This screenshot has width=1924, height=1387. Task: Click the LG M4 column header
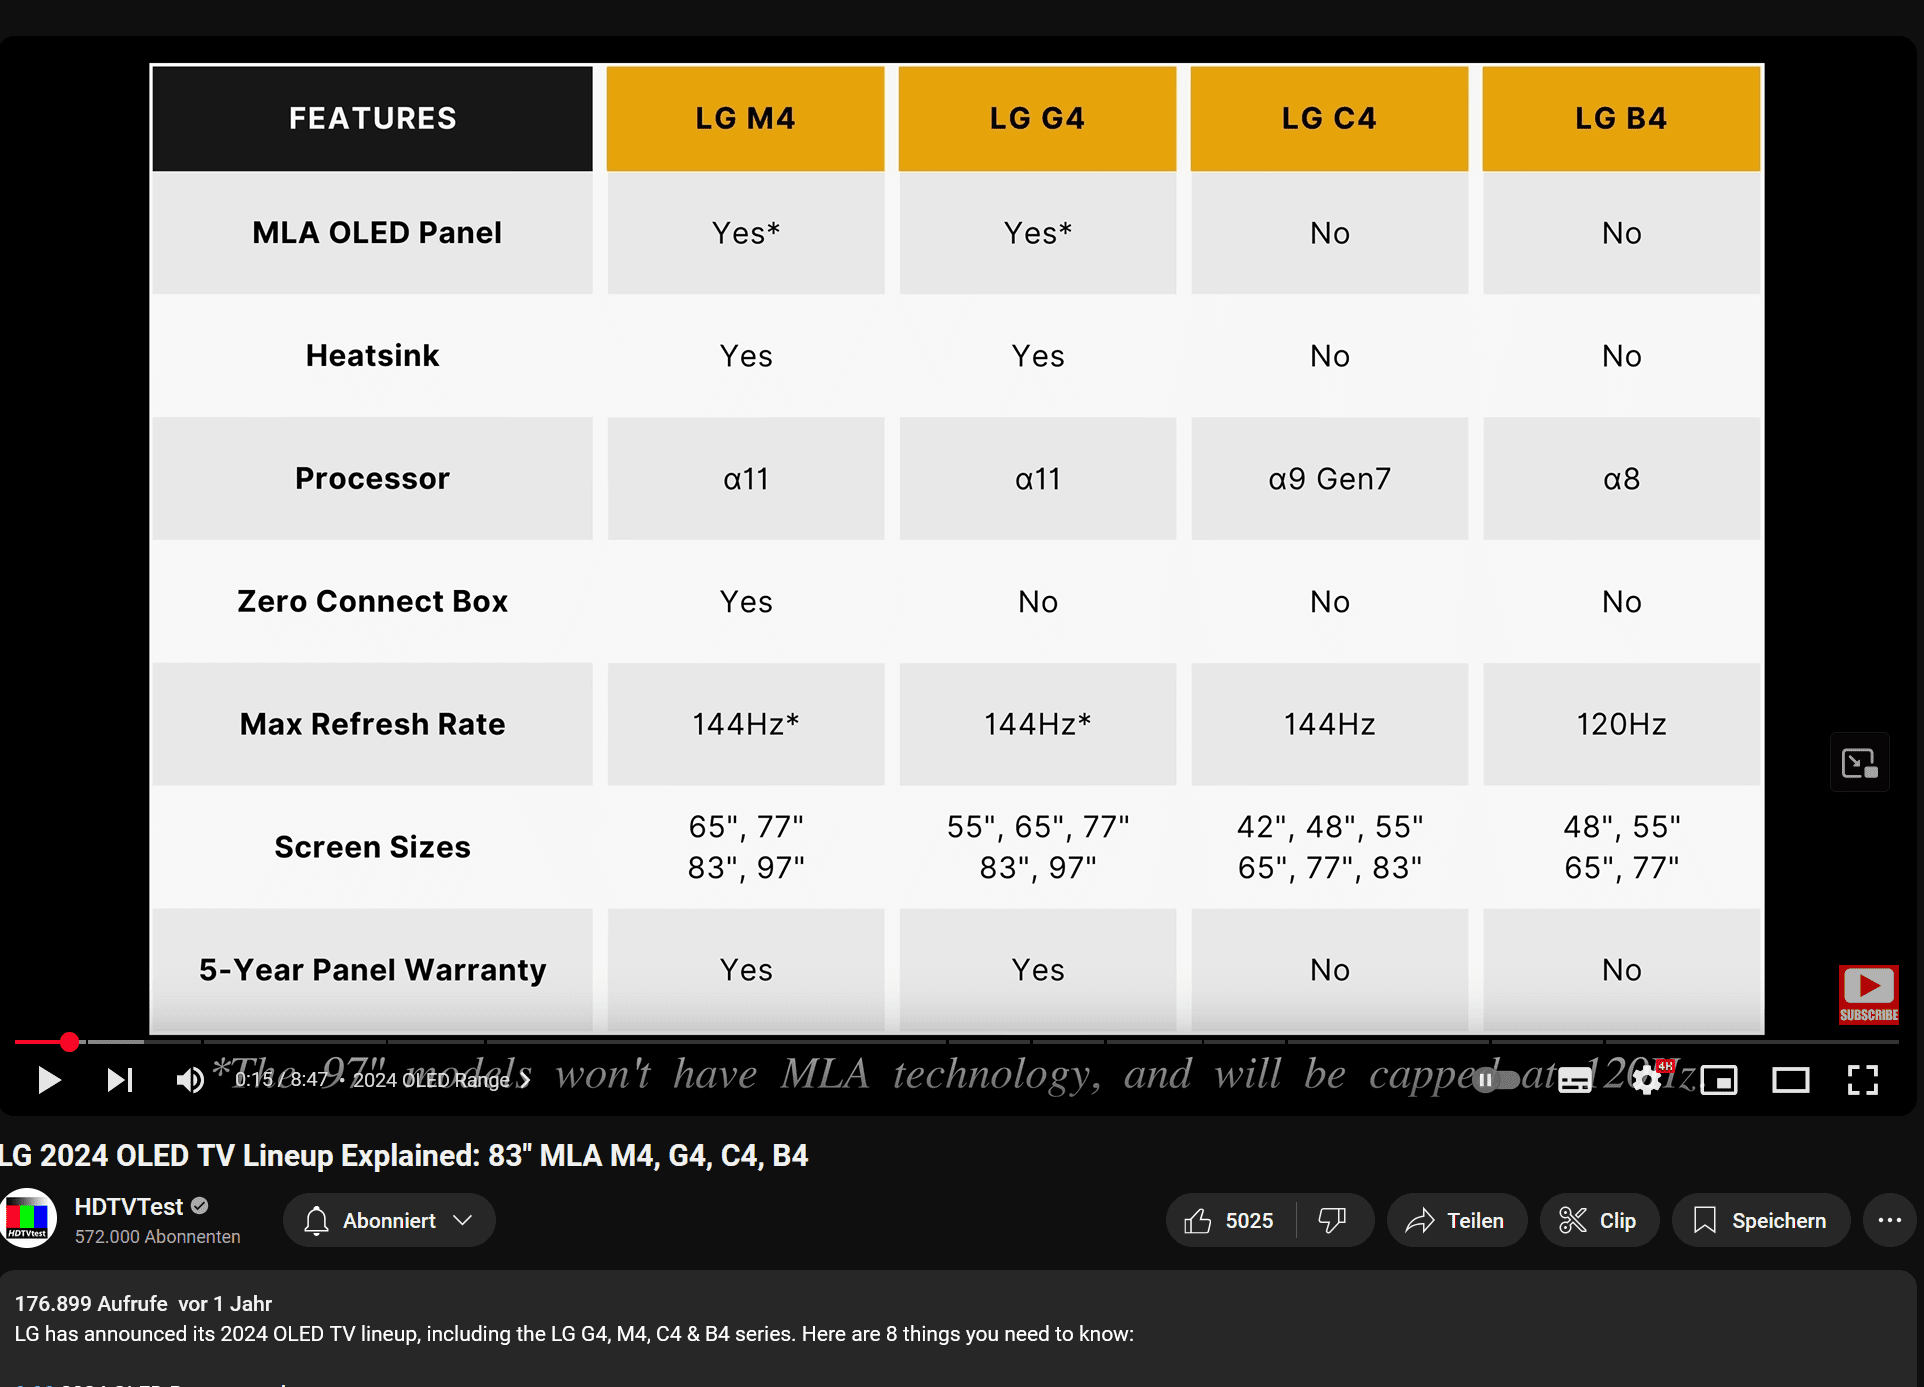(x=745, y=118)
